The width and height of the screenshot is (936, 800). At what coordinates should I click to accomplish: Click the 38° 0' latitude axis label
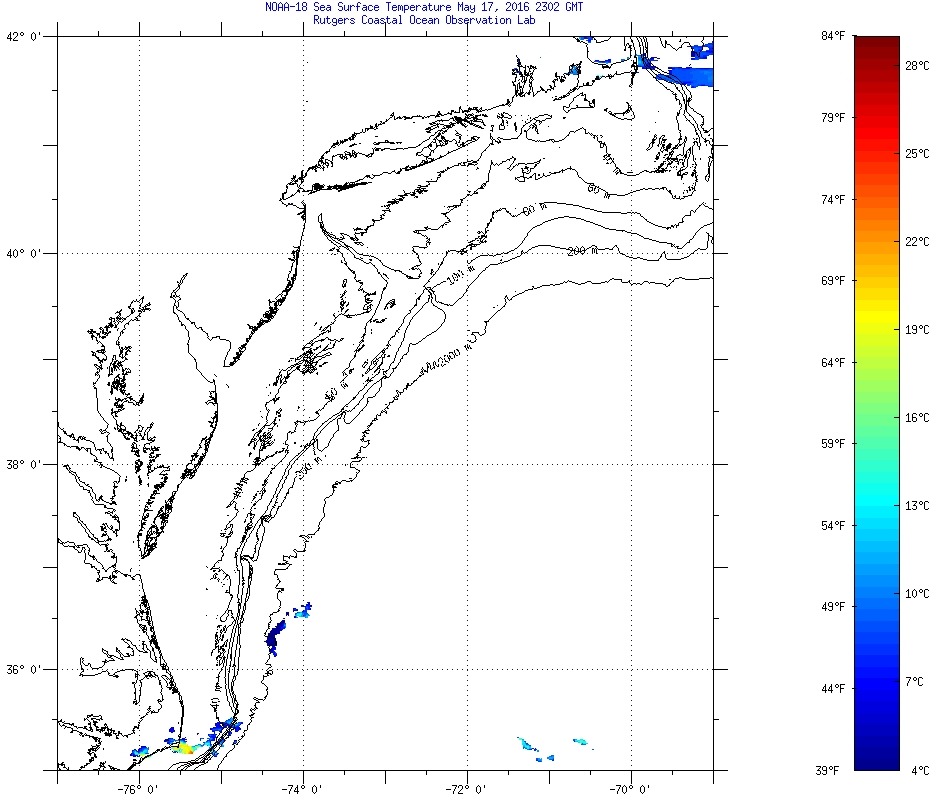[24, 464]
